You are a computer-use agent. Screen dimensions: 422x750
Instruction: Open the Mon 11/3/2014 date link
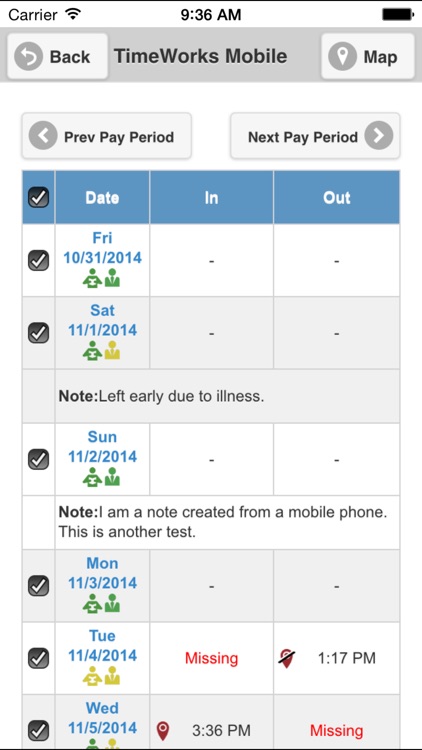pos(102,573)
